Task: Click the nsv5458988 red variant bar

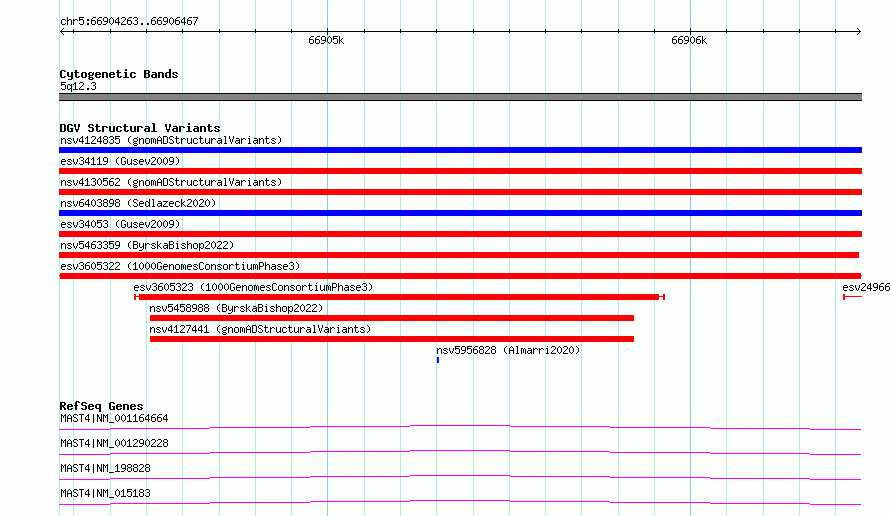Action: point(392,318)
